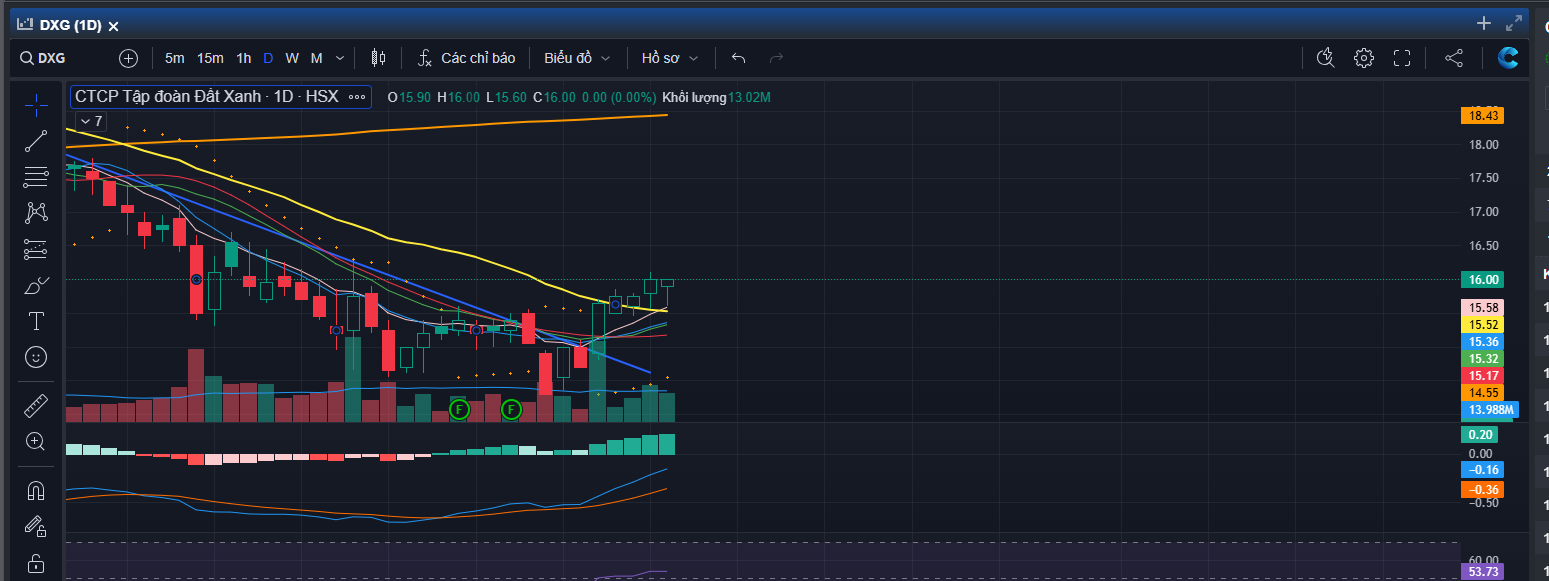Open chart settings gear
Screen dimensions: 1549x581
[x=1364, y=58]
